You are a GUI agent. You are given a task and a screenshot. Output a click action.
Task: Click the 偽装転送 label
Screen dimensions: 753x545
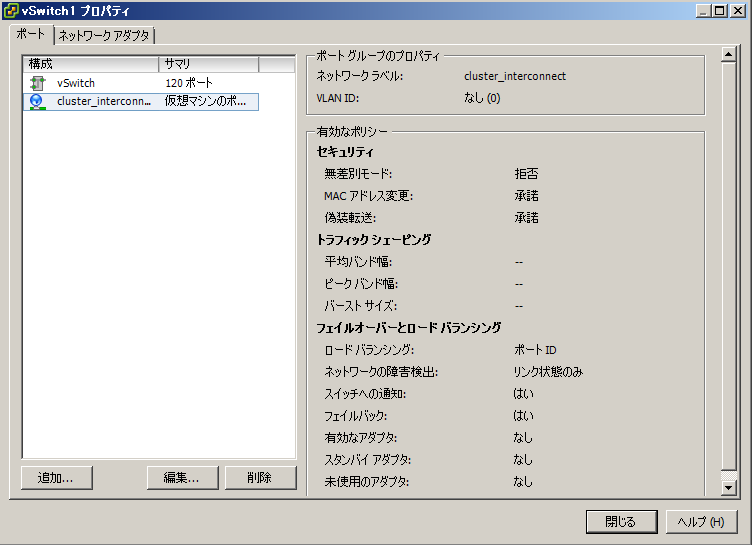[350, 218]
